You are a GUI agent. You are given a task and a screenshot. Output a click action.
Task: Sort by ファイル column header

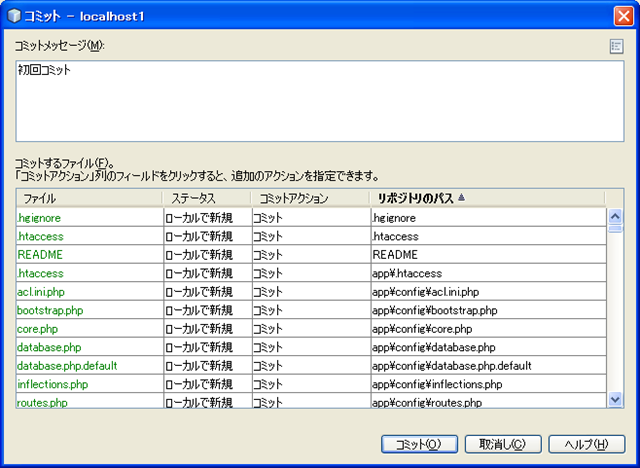pyautogui.click(x=89, y=198)
